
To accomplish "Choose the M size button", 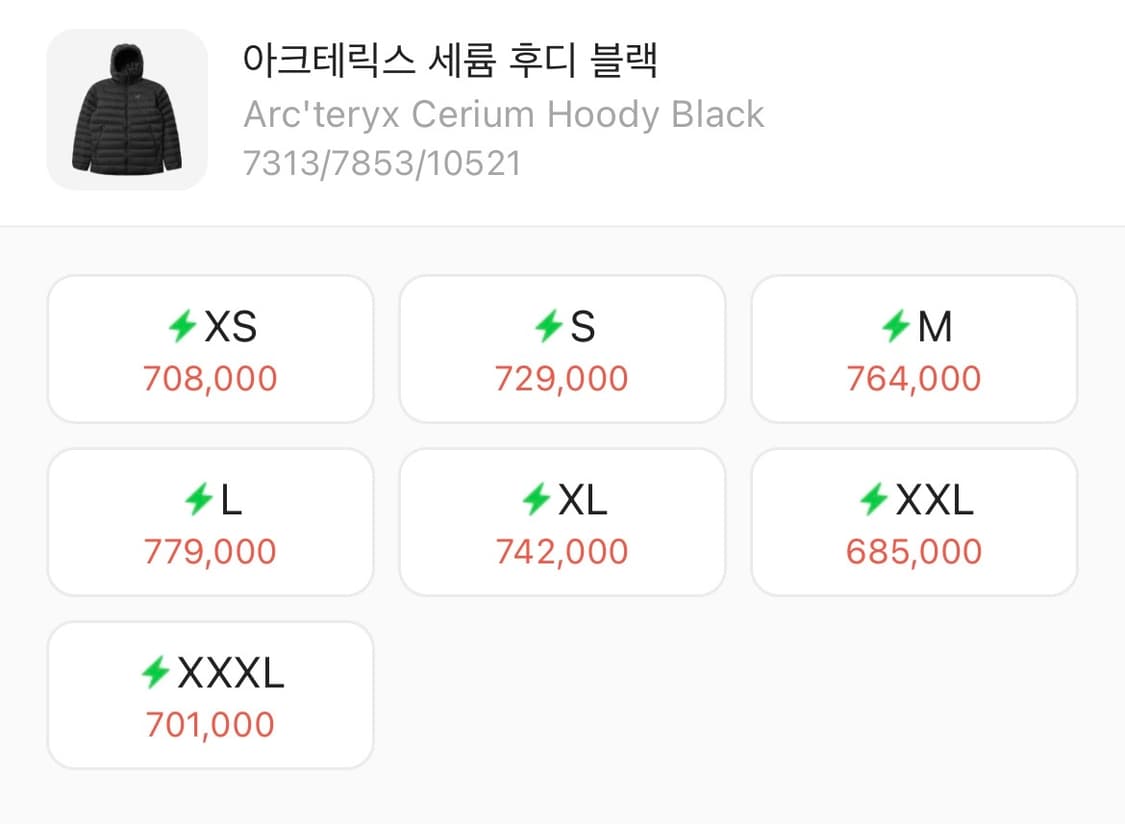I will coord(914,348).
